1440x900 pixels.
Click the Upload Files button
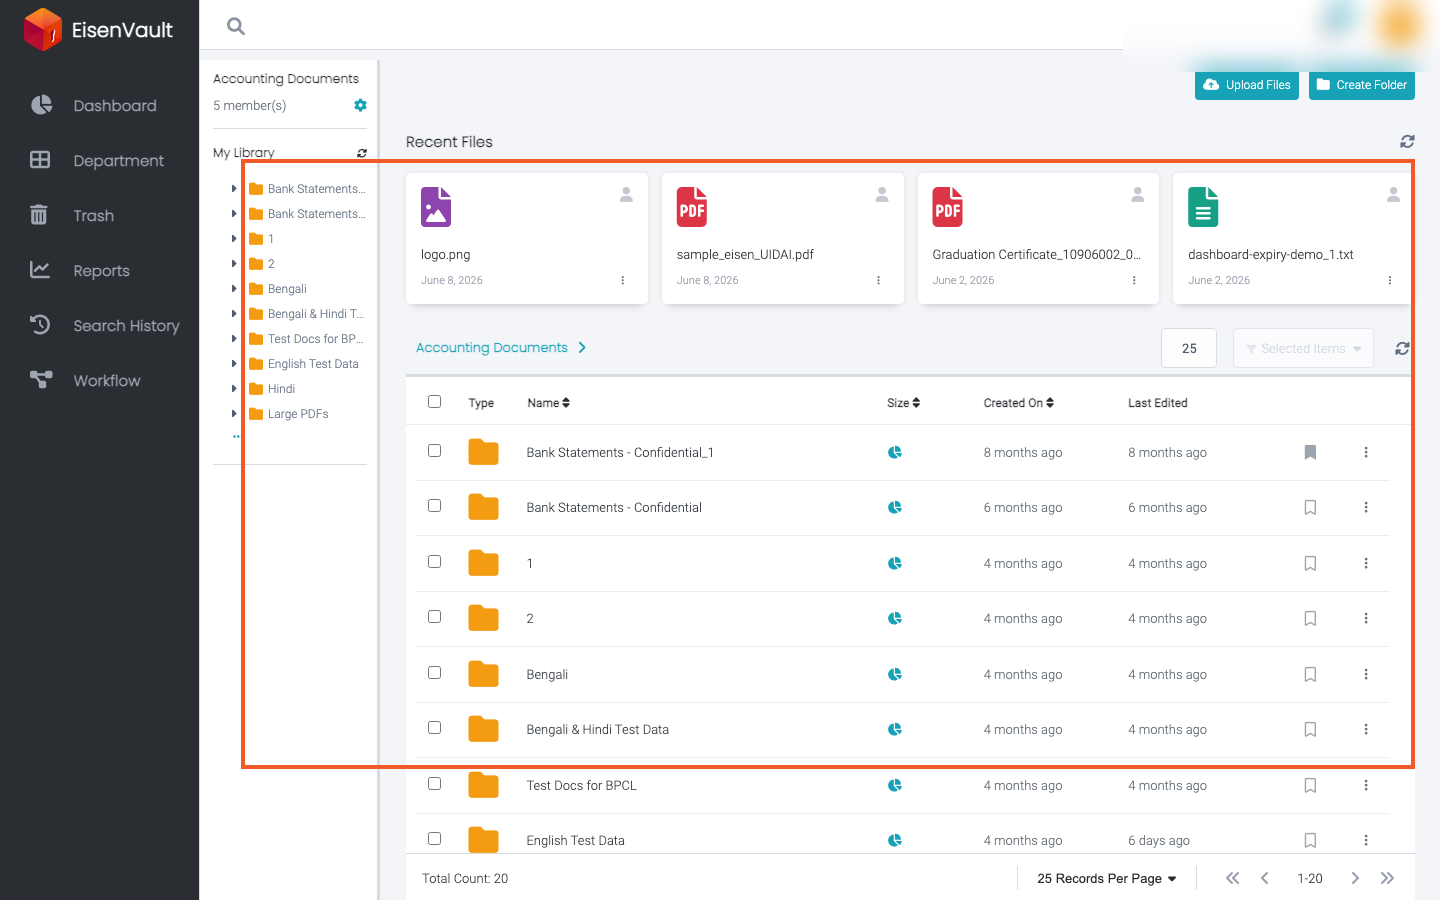[1247, 85]
